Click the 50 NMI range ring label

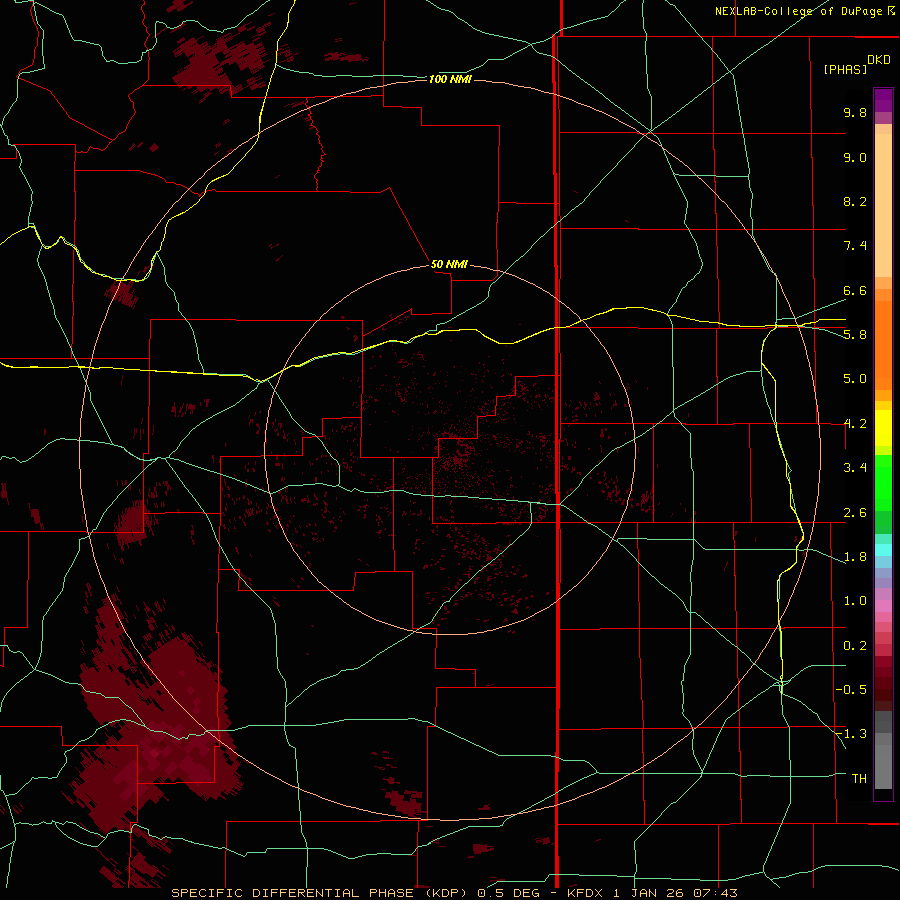coord(449,264)
